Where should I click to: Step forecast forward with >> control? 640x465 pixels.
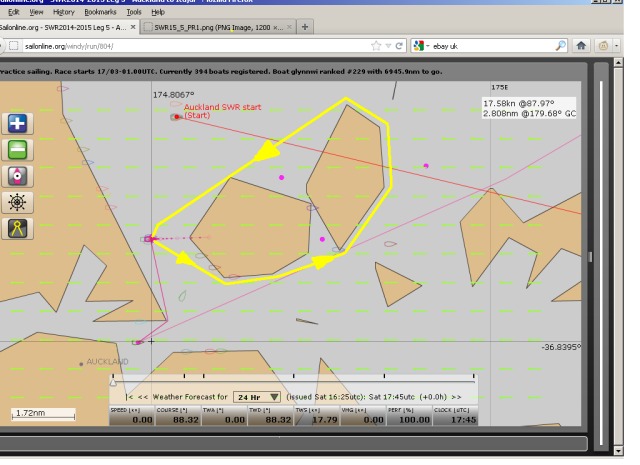point(456,397)
